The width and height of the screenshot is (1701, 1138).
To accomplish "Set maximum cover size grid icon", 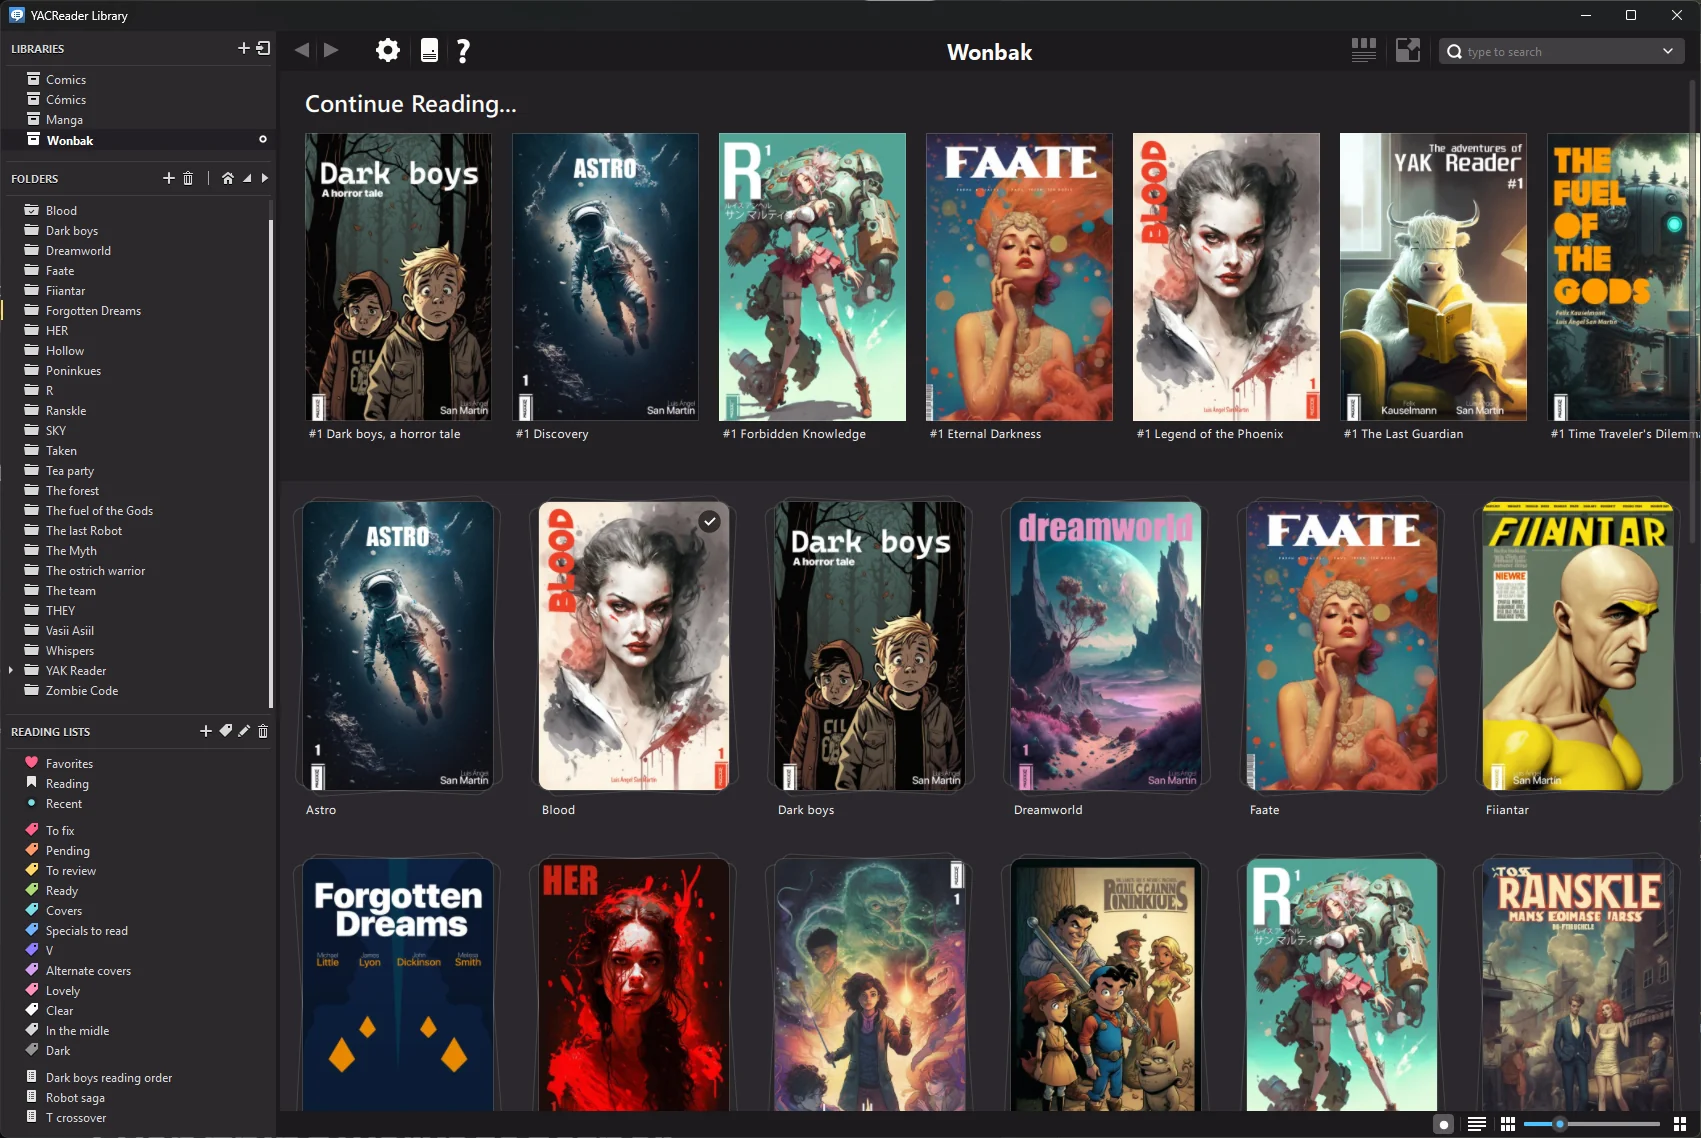I will coord(1679,1124).
